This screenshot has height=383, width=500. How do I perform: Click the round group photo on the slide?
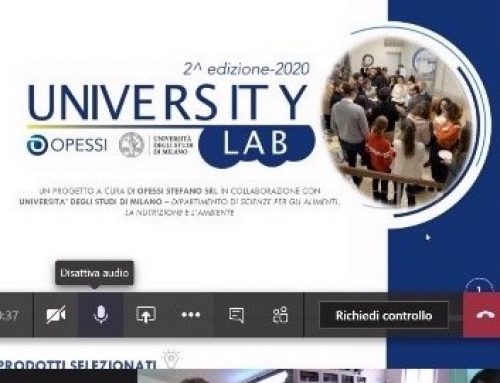[x=399, y=121]
